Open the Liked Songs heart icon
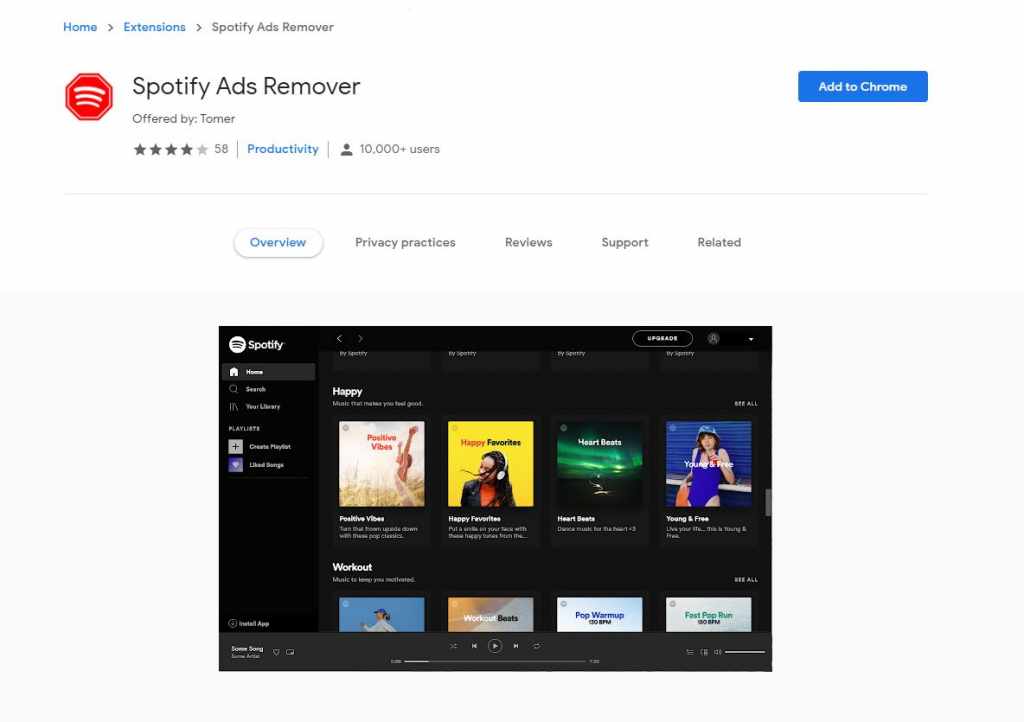Image resolution: width=1024 pixels, height=722 pixels. (x=236, y=465)
